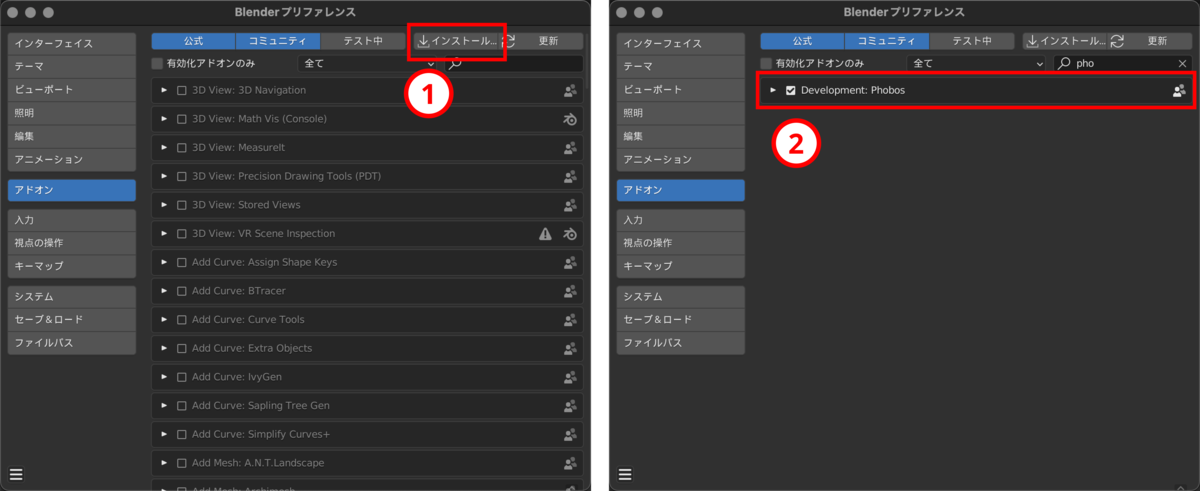Screen dimensions: 1200x491
Task: Click インストール button in left window
Action: pyautogui.click(x=456, y=41)
